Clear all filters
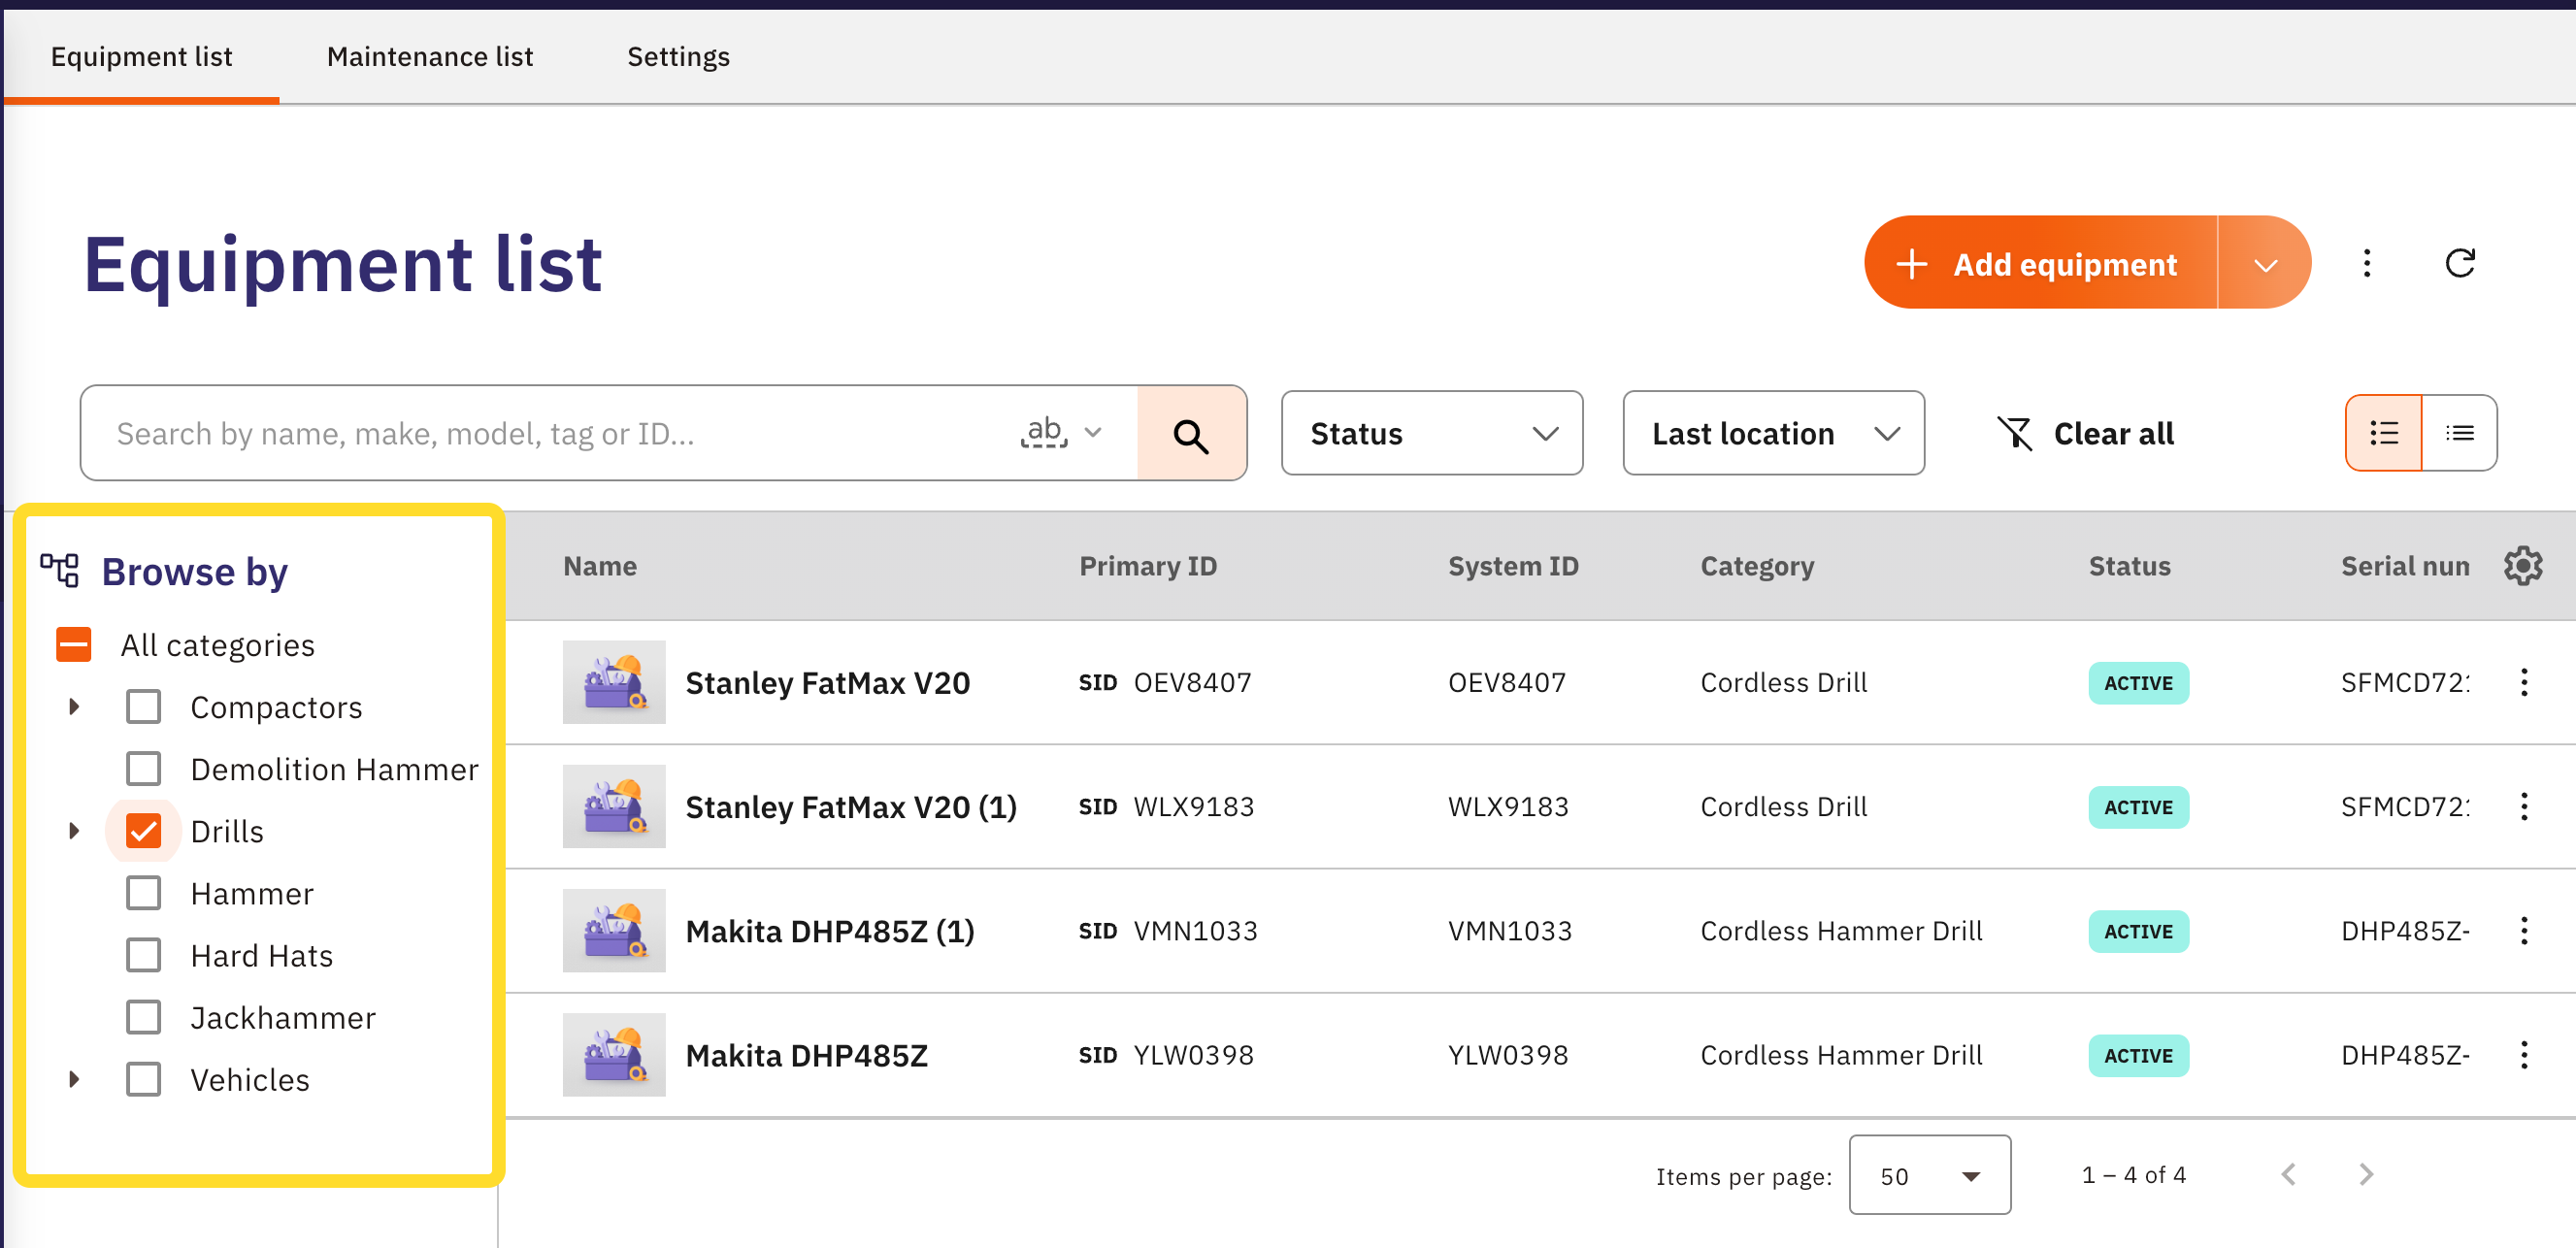2576x1248 pixels. click(x=2086, y=433)
